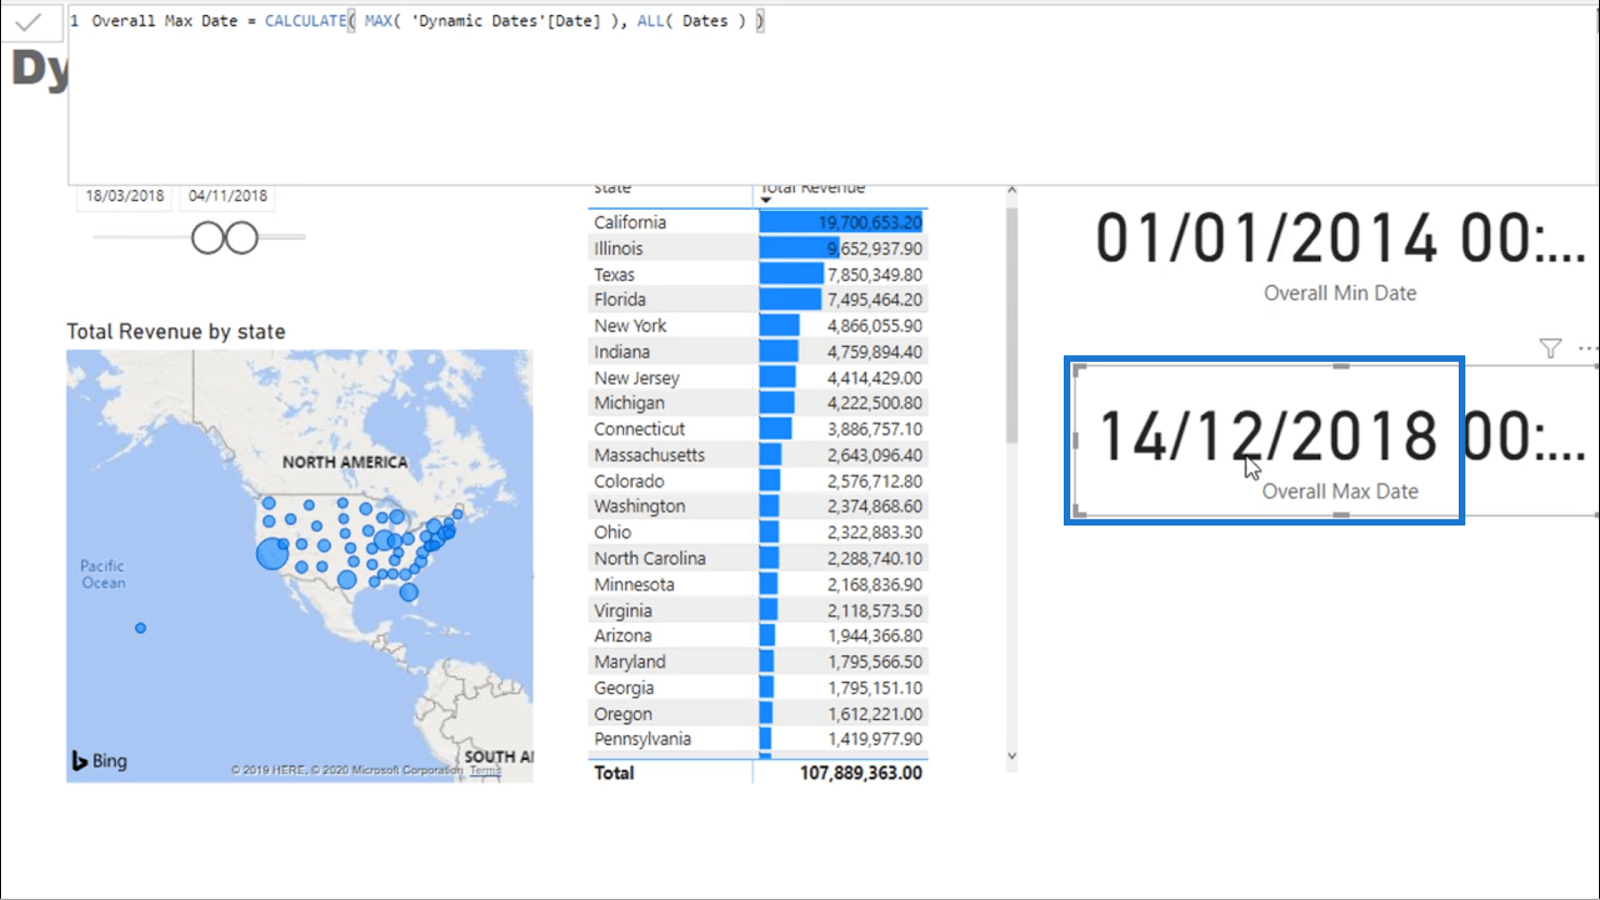Click the Total row label
The height and width of the screenshot is (900, 1600).
(614, 773)
